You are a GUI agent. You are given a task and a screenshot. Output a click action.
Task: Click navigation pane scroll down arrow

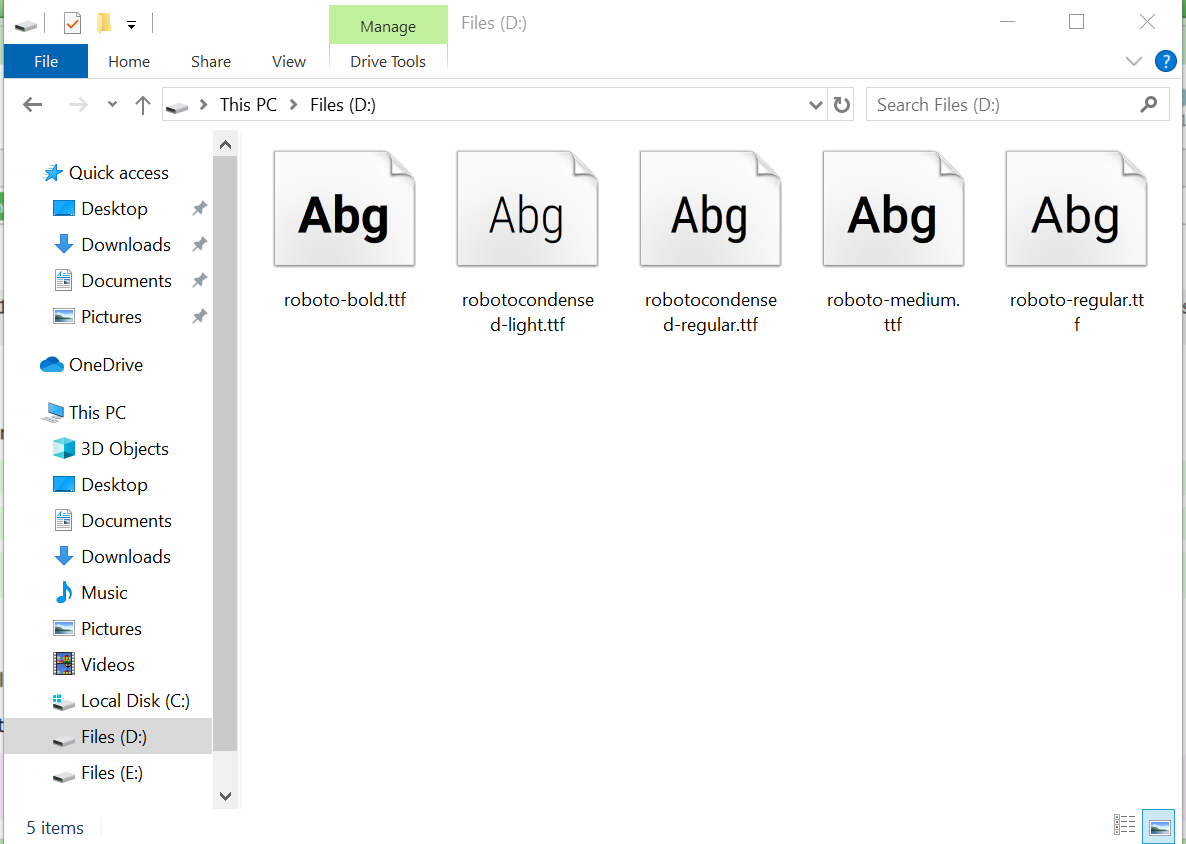[225, 796]
